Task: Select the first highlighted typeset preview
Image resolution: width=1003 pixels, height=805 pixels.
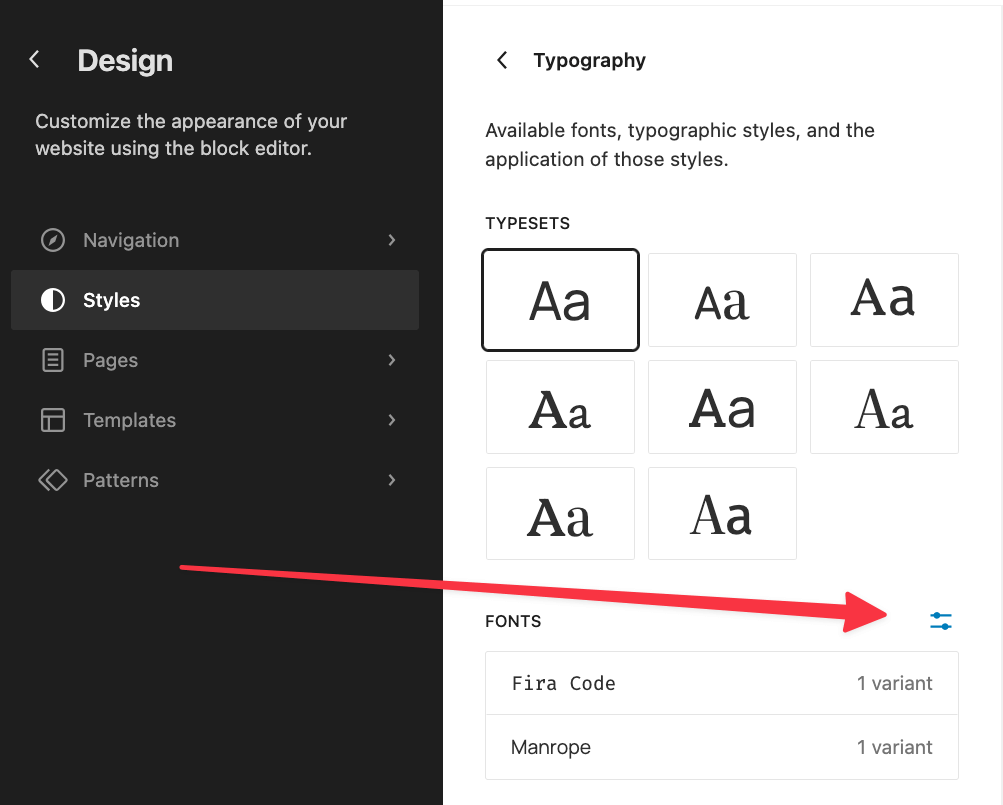Action: (x=560, y=300)
